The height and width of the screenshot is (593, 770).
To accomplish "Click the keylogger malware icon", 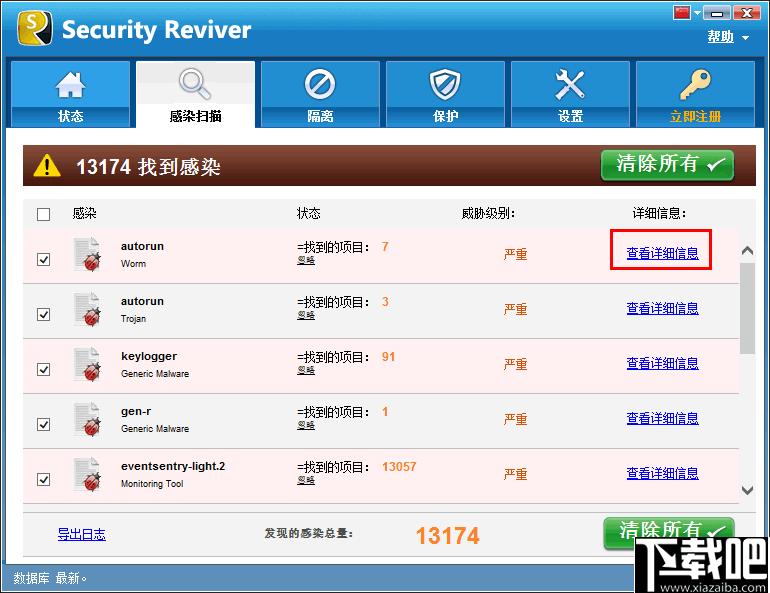I will pyautogui.click(x=87, y=364).
